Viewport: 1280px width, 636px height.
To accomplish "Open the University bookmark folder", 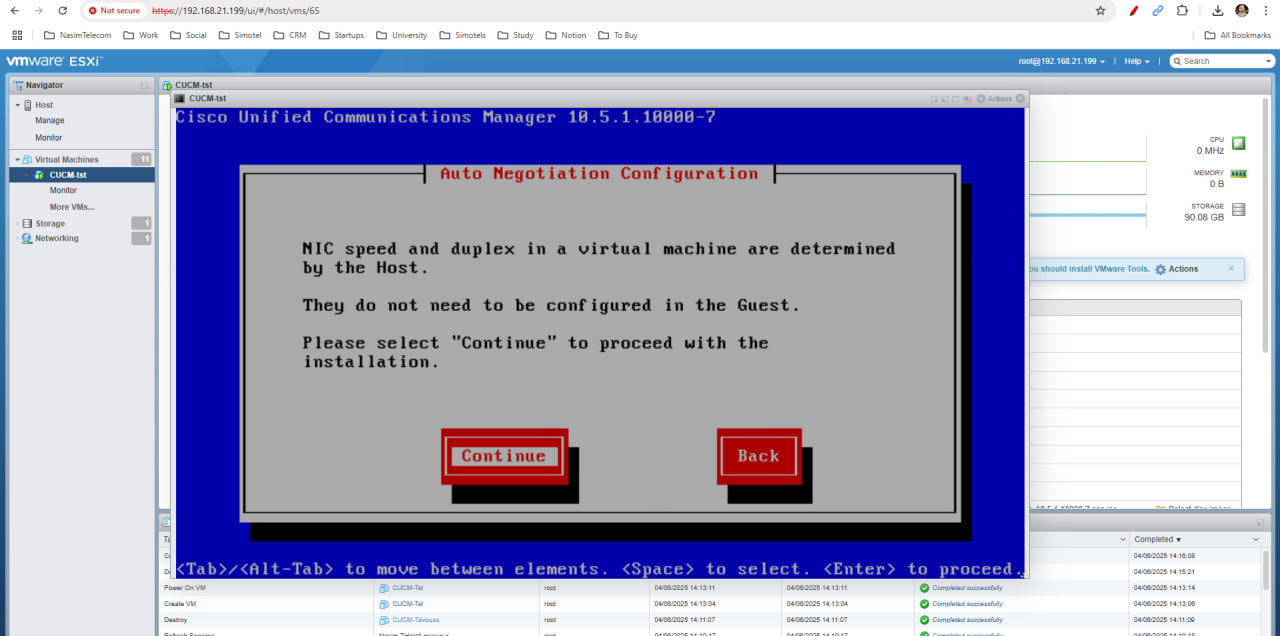I will (x=401, y=35).
